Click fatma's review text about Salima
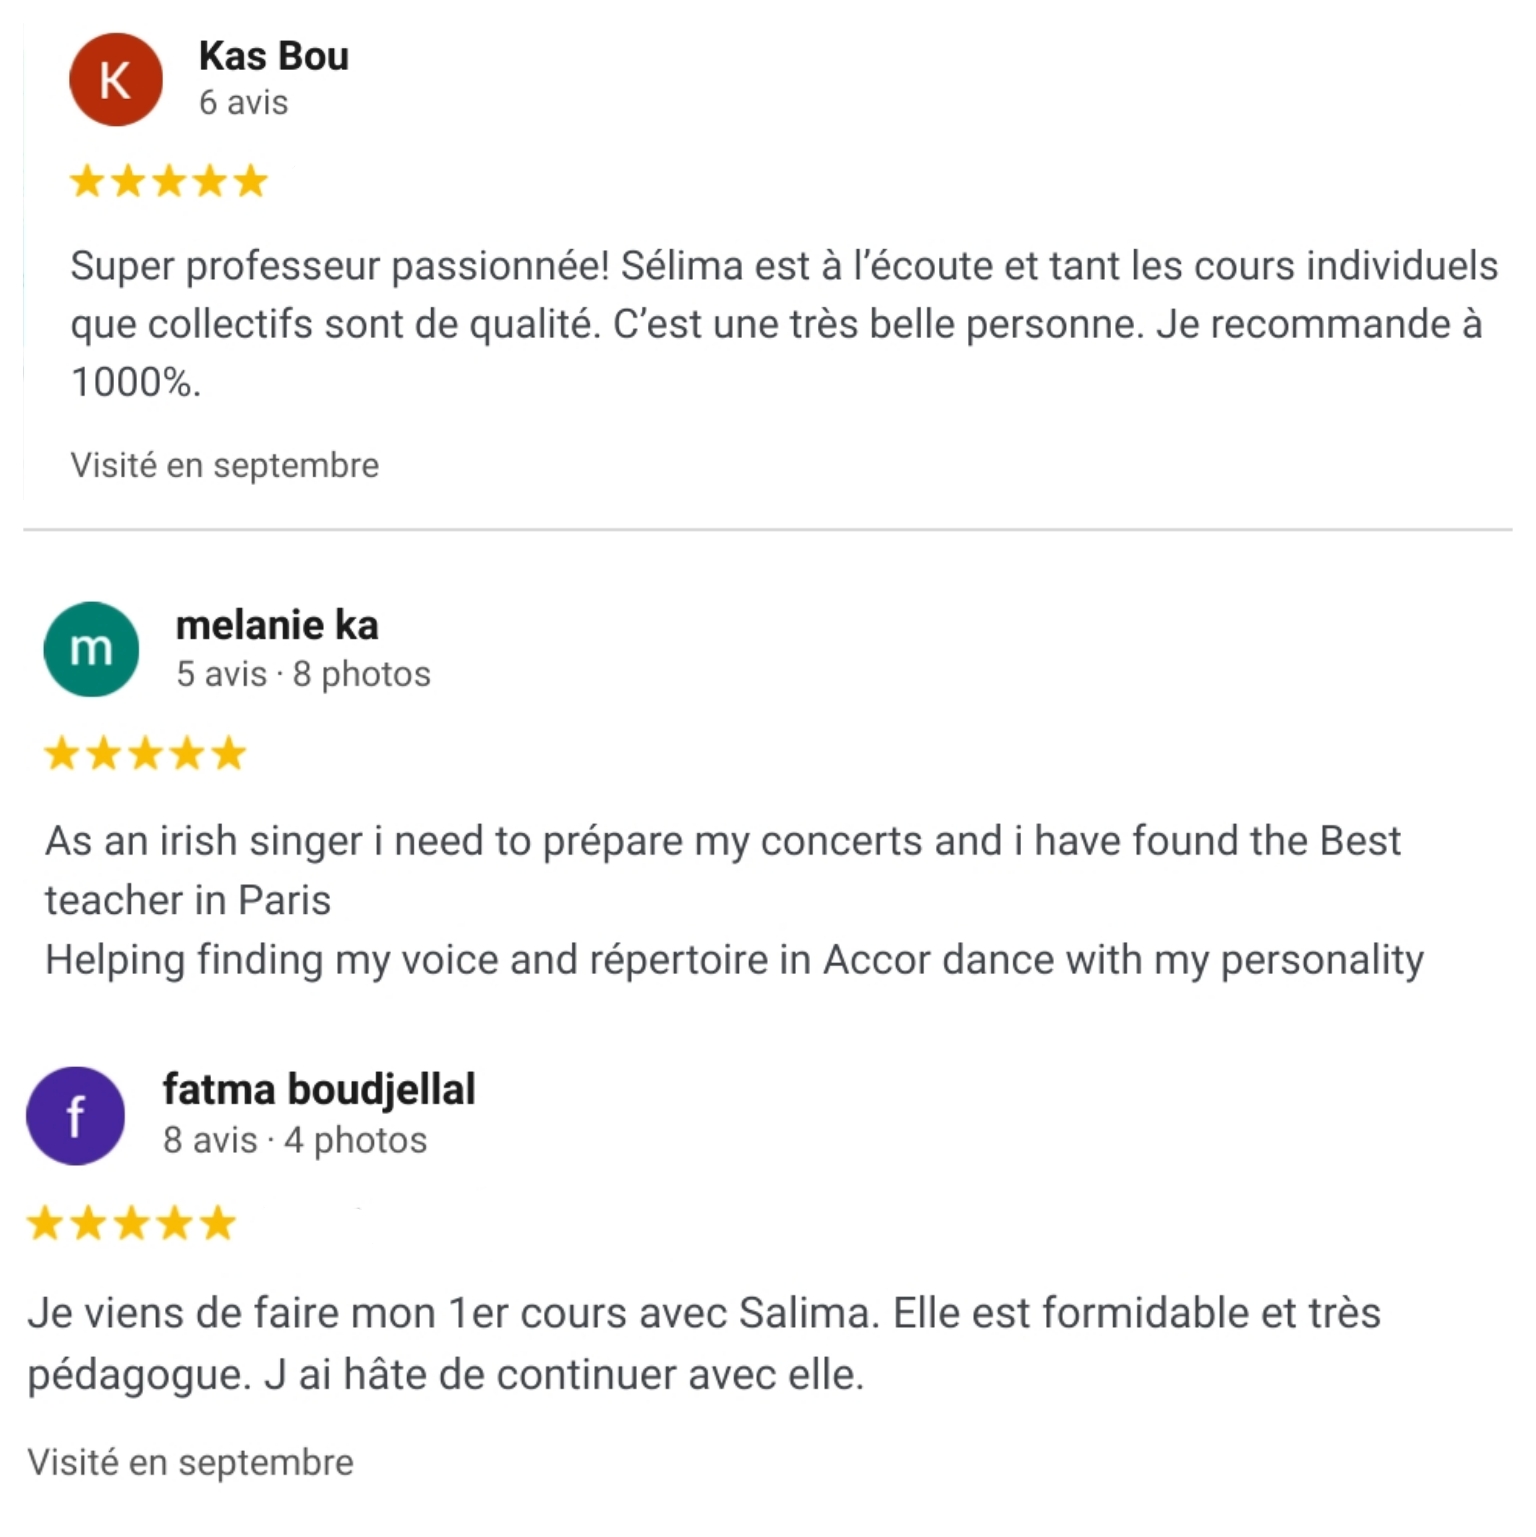1536x1537 pixels. 704,1343
